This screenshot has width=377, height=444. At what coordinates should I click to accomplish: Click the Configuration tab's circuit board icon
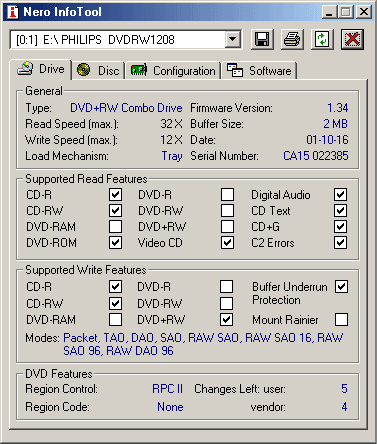pos(139,70)
